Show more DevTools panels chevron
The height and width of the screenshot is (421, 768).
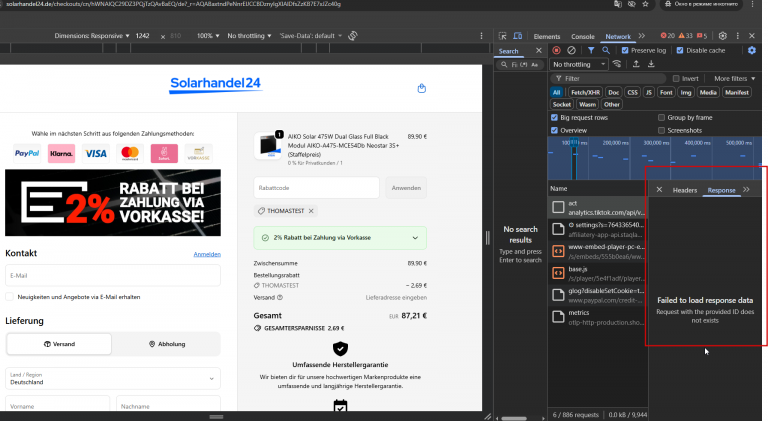point(642,36)
